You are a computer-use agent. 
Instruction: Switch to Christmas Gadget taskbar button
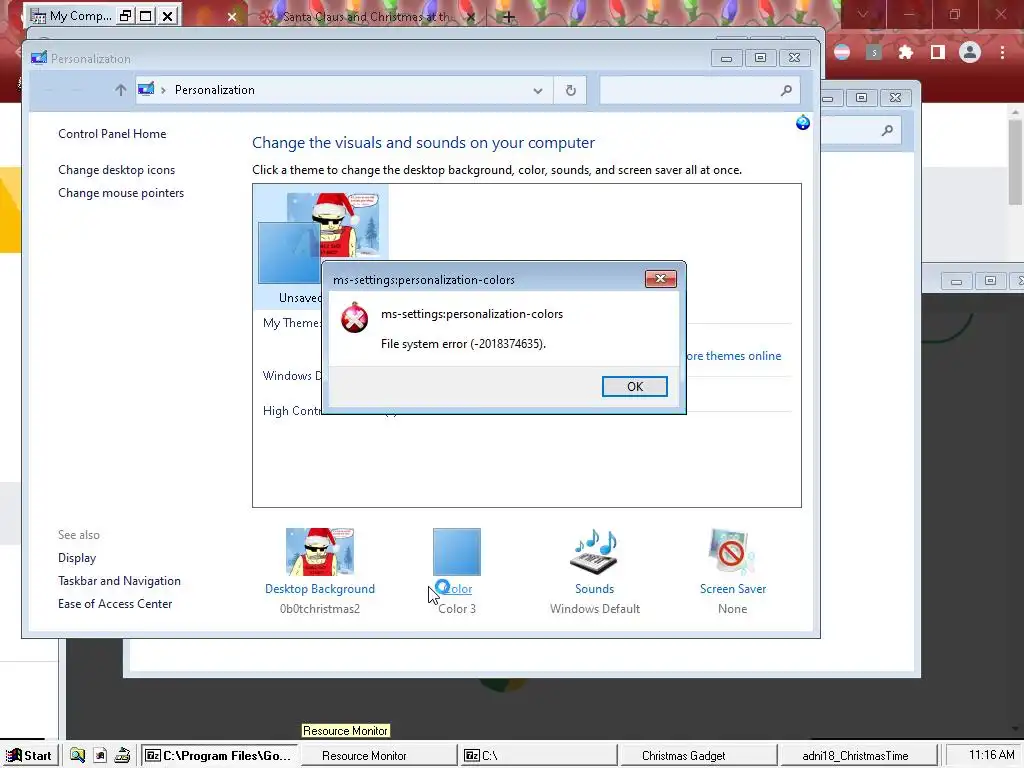pyautogui.click(x=698, y=756)
